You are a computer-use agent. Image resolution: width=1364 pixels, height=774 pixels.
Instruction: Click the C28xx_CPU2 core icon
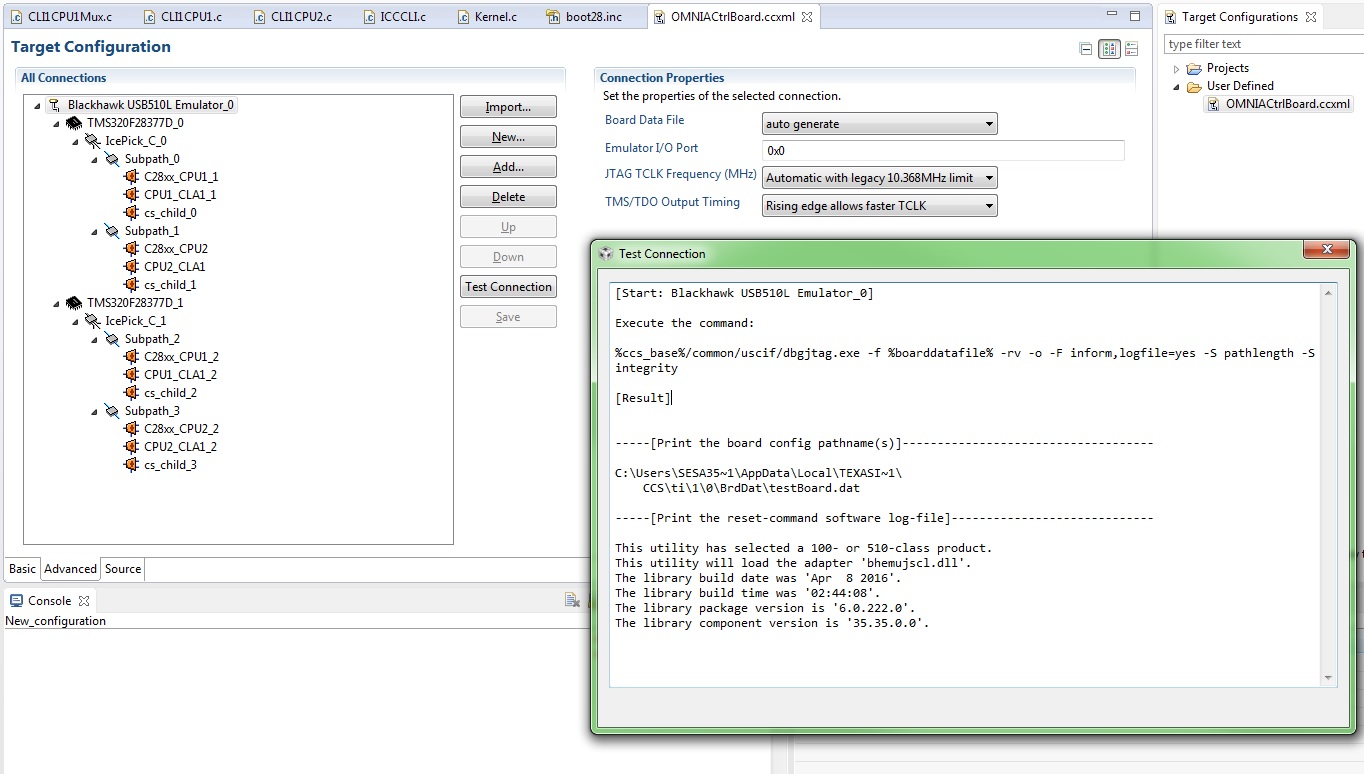pos(131,249)
